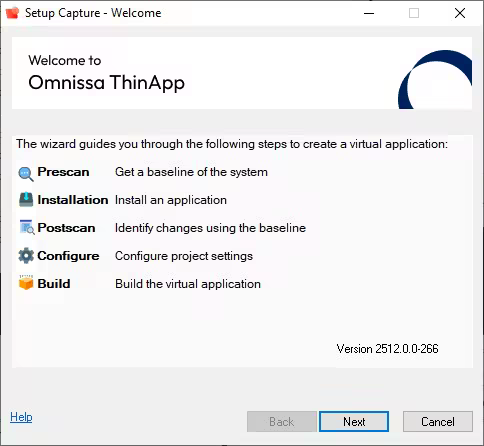484x446 pixels.
Task: Click the Configure gear icon
Action: (x=26, y=256)
